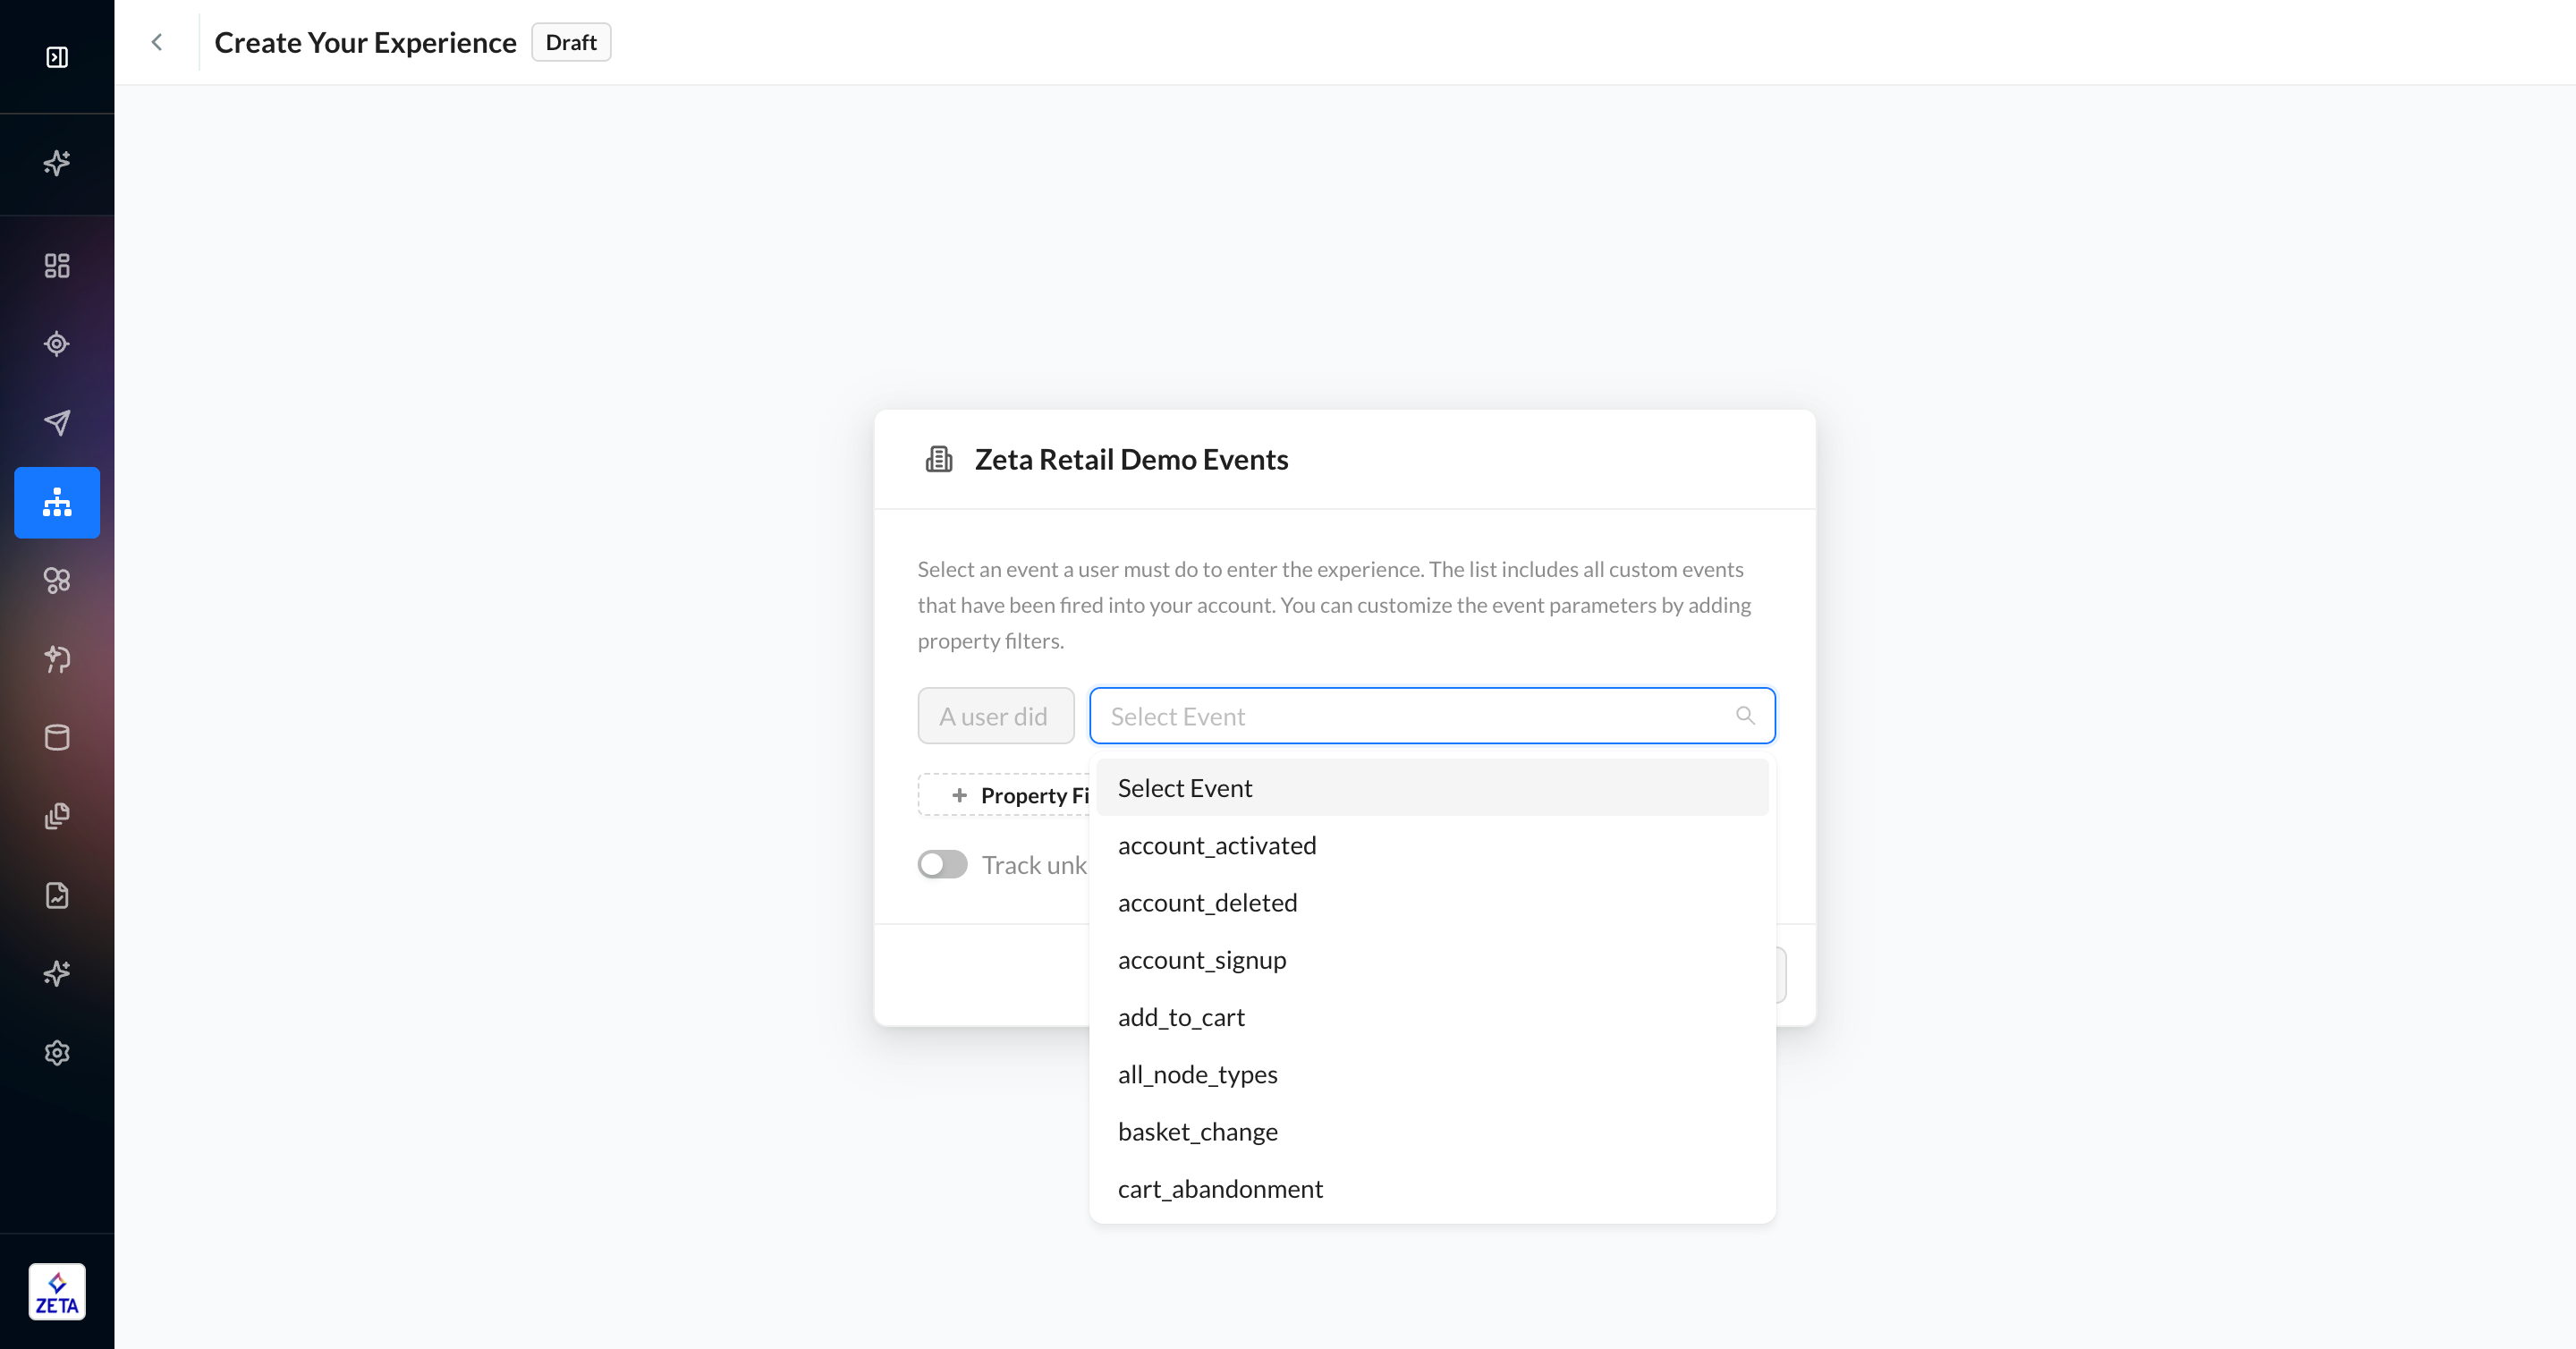Click the target audience icon in sidebar
The width and height of the screenshot is (2576, 1349).
57,344
